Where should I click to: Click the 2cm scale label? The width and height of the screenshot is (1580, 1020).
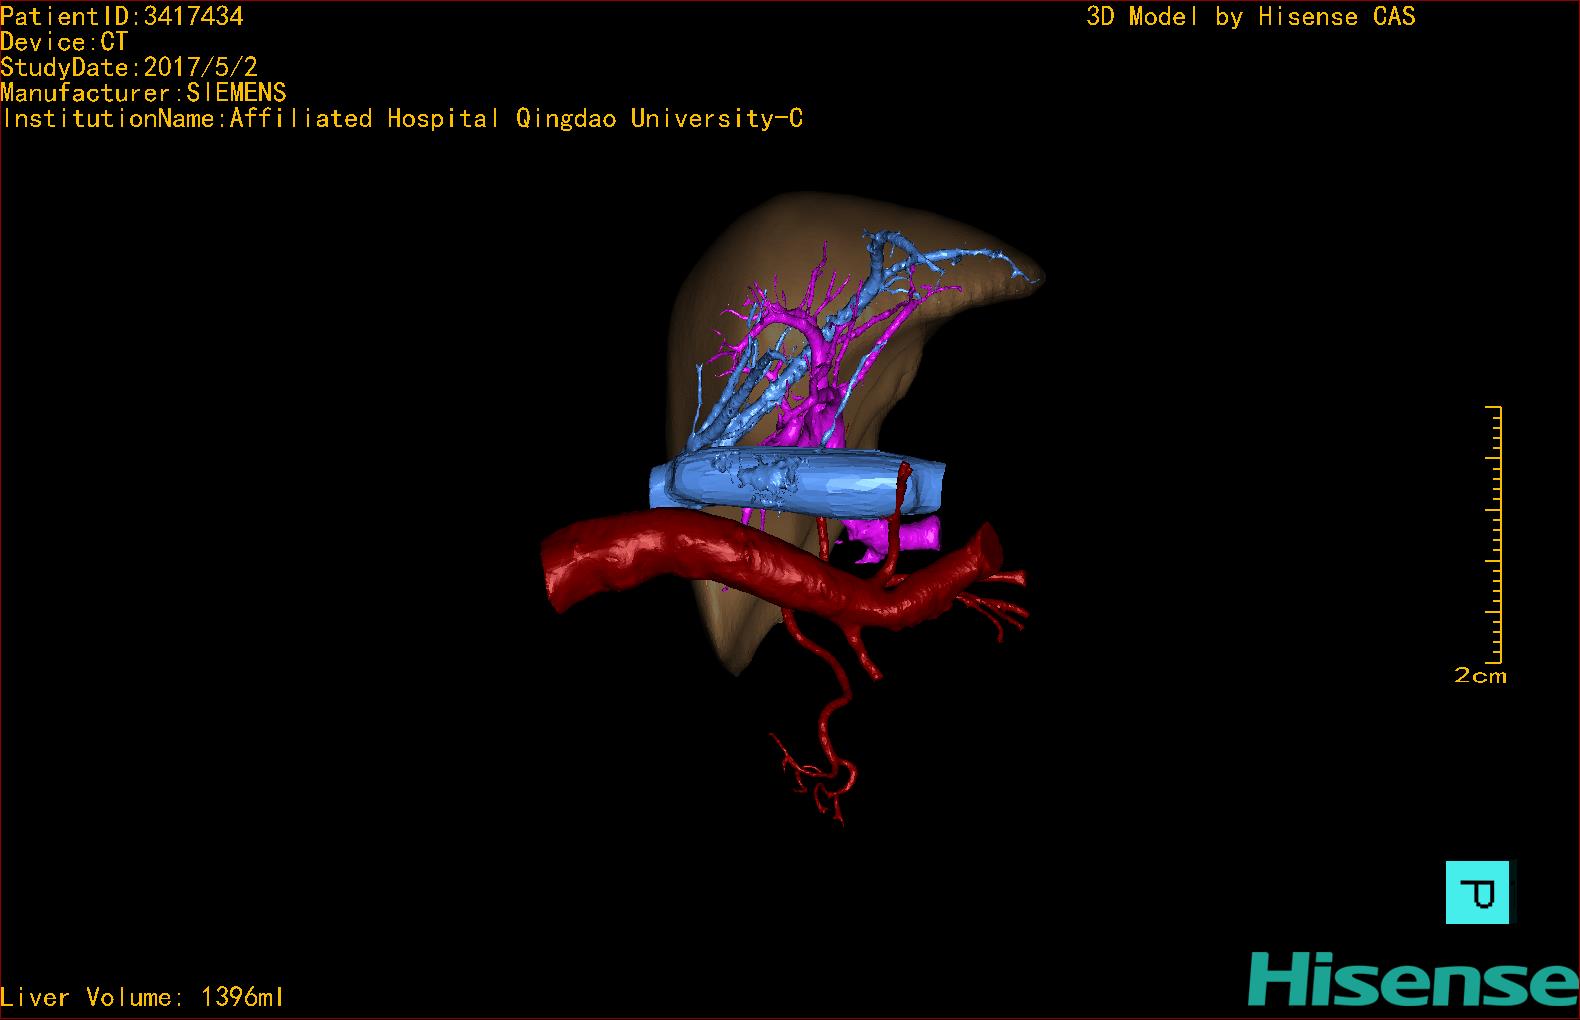pyautogui.click(x=1480, y=675)
